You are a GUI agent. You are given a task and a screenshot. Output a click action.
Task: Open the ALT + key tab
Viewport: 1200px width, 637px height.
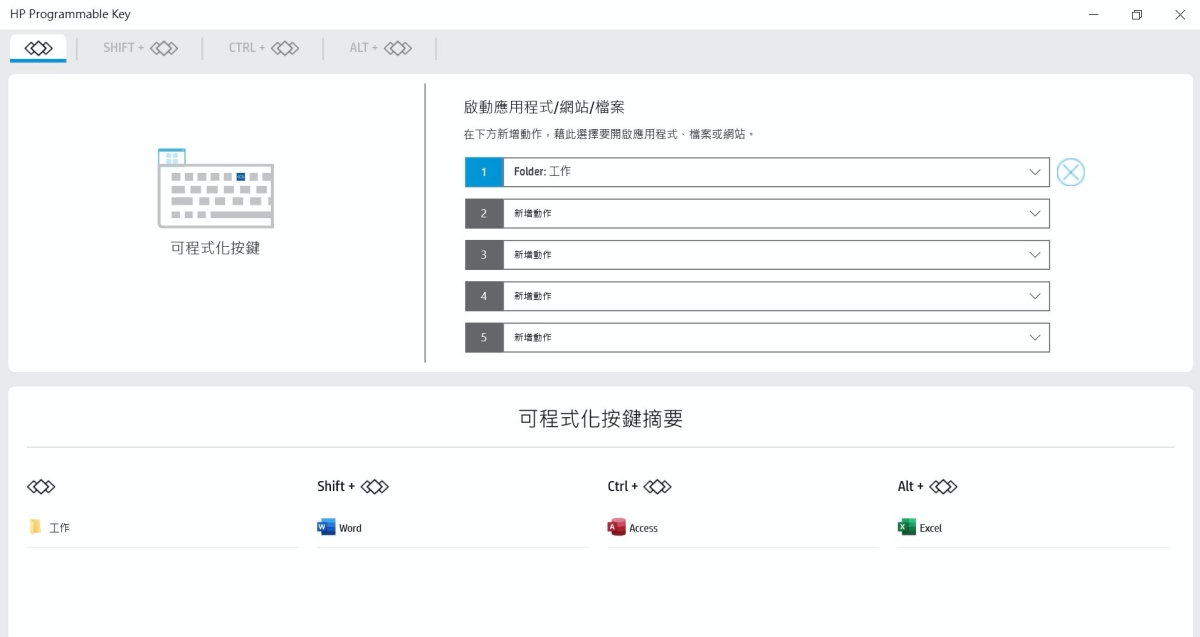(380, 48)
